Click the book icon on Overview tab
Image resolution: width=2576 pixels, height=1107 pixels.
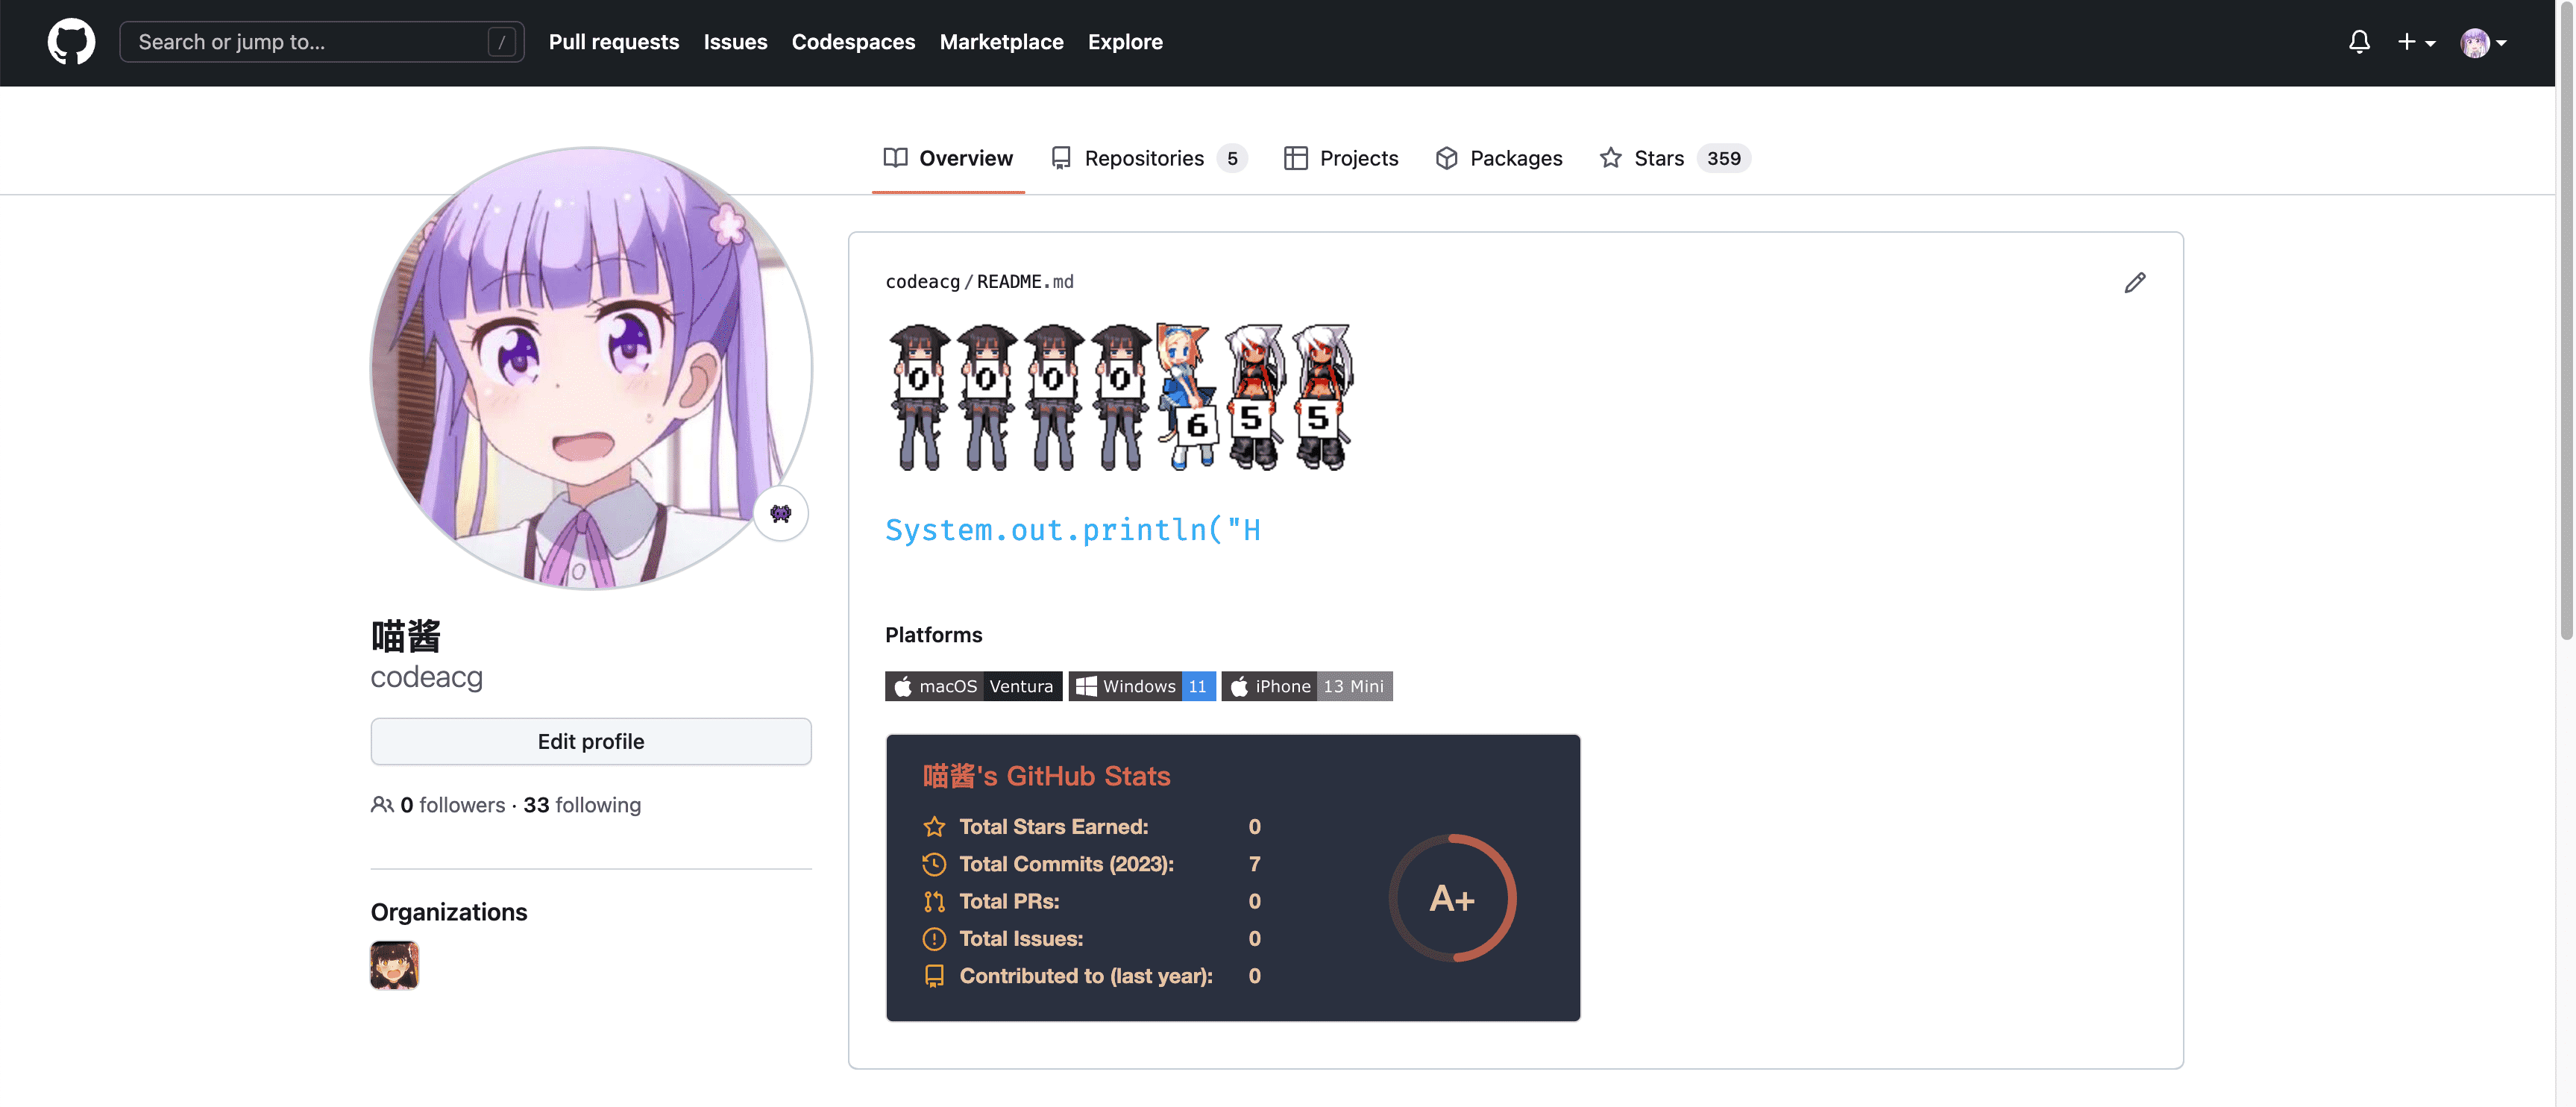coord(895,158)
